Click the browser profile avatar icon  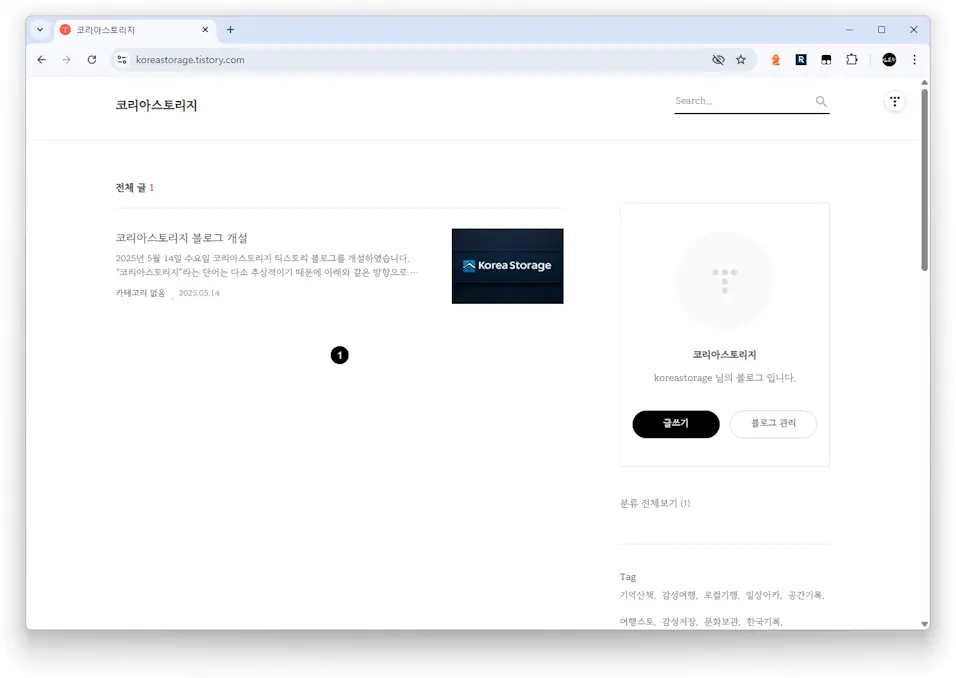pos(888,59)
